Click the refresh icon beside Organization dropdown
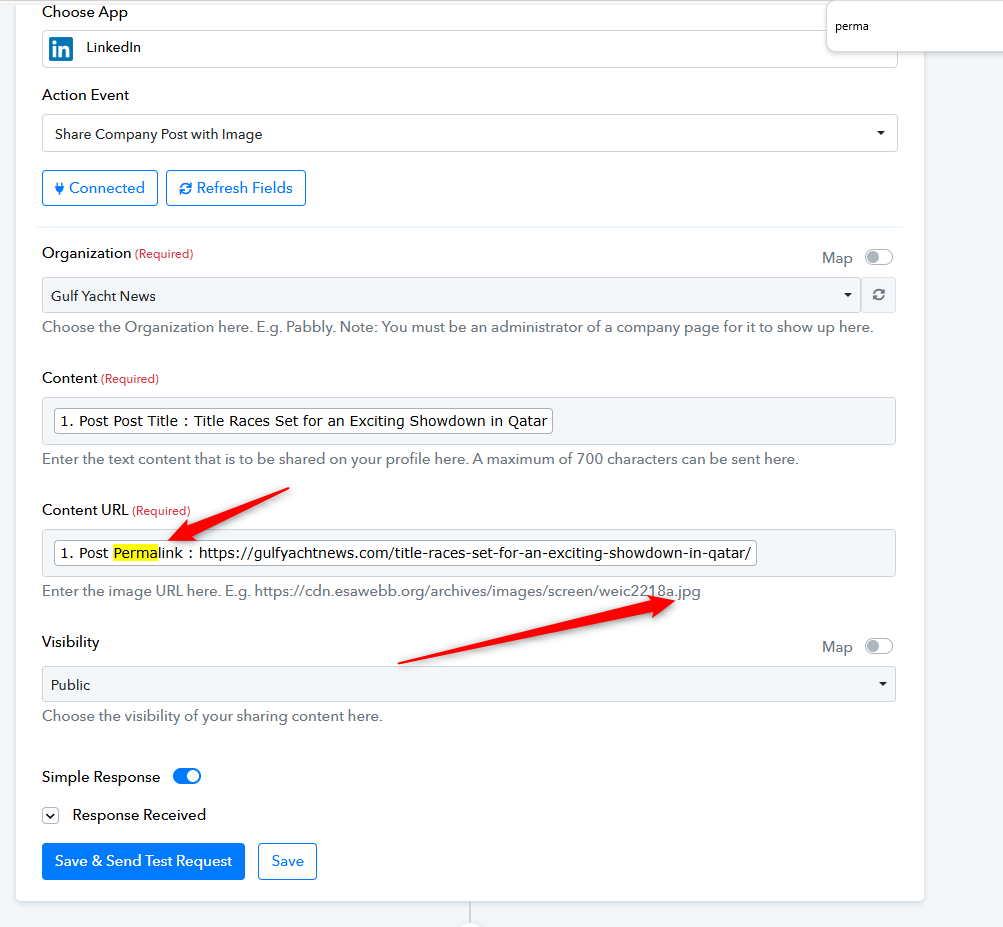The height and width of the screenshot is (927, 1003). (878, 295)
